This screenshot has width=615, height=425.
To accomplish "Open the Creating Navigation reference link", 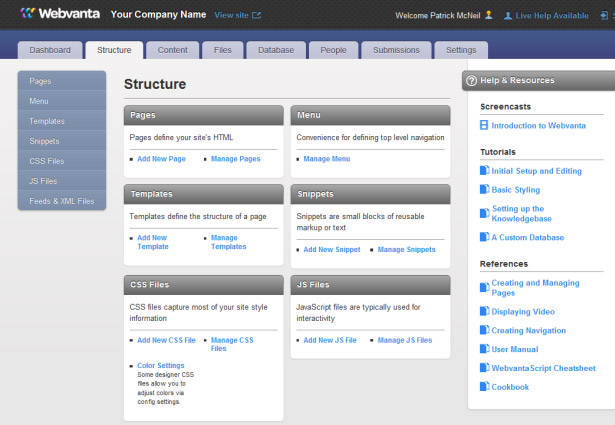I will point(528,331).
